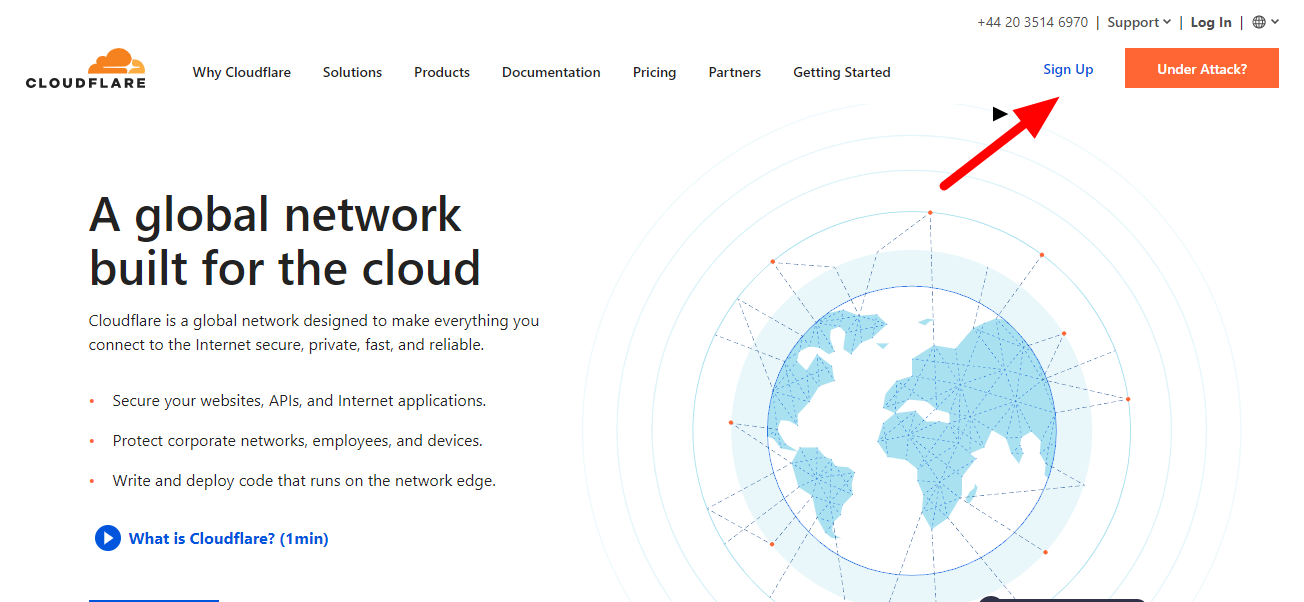Open the Why Cloudflare menu

click(242, 72)
